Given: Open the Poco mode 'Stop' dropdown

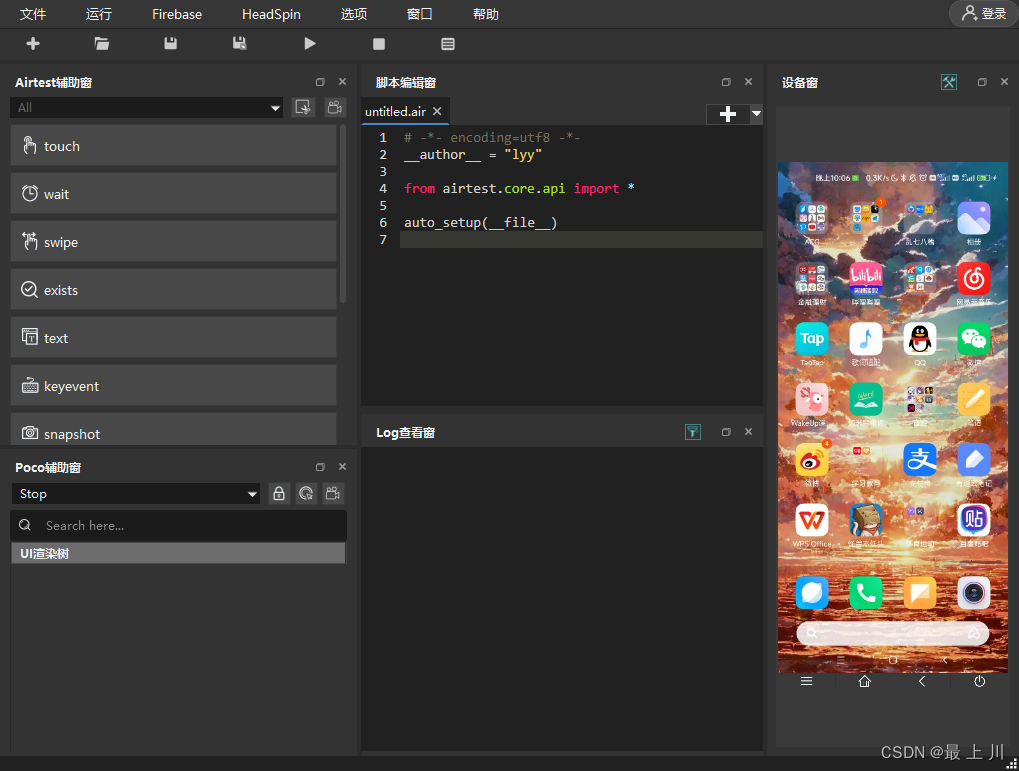Looking at the screenshot, I should coord(252,494).
